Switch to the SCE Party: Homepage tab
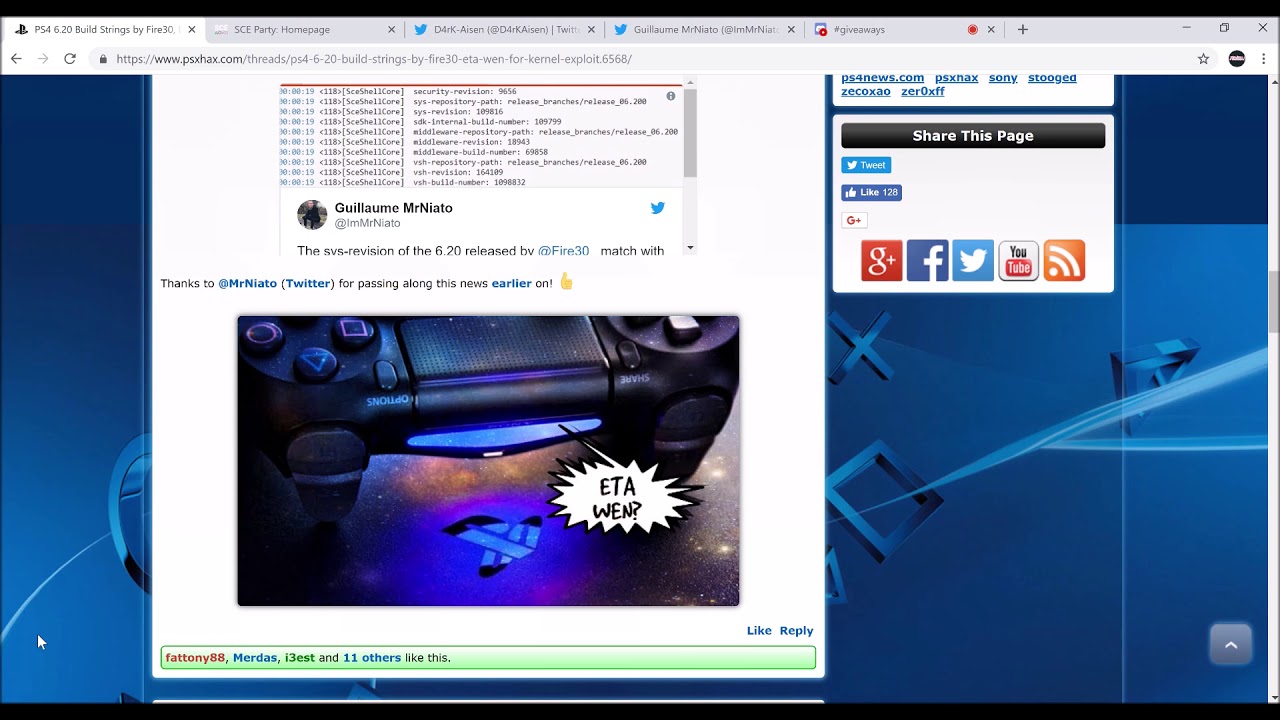The height and width of the screenshot is (720, 1280). coord(303,30)
